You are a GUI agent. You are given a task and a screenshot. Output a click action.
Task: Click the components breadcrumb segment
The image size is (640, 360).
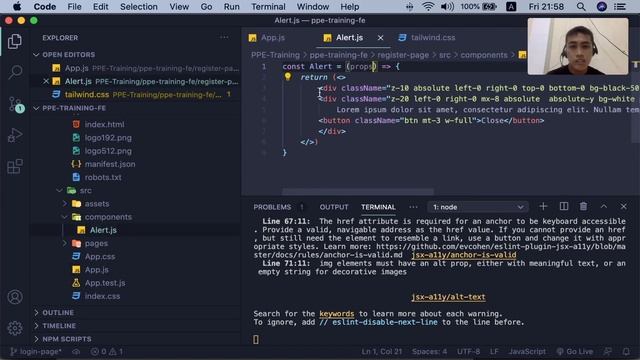(484, 55)
